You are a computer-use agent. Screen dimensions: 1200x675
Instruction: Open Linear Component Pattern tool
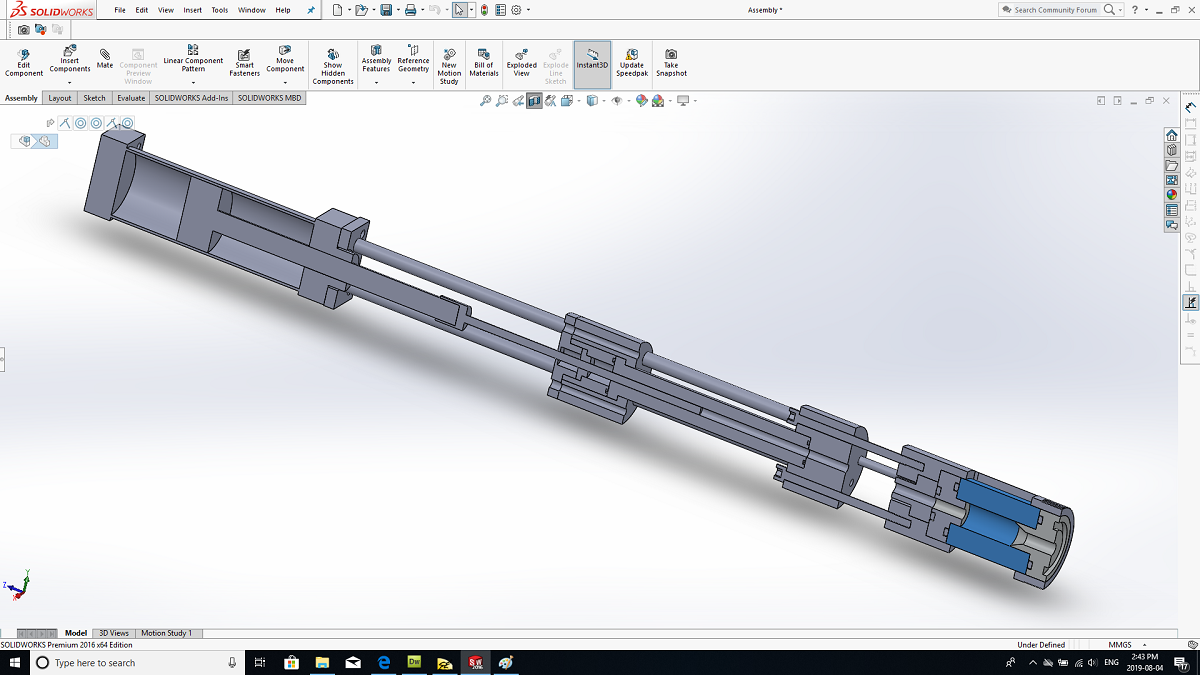(x=193, y=59)
